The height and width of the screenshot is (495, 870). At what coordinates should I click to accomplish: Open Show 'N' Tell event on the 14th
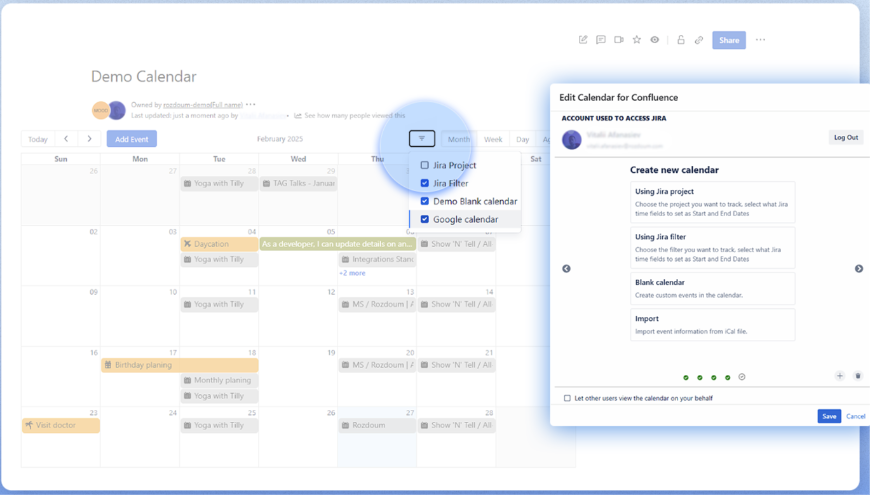456,304
